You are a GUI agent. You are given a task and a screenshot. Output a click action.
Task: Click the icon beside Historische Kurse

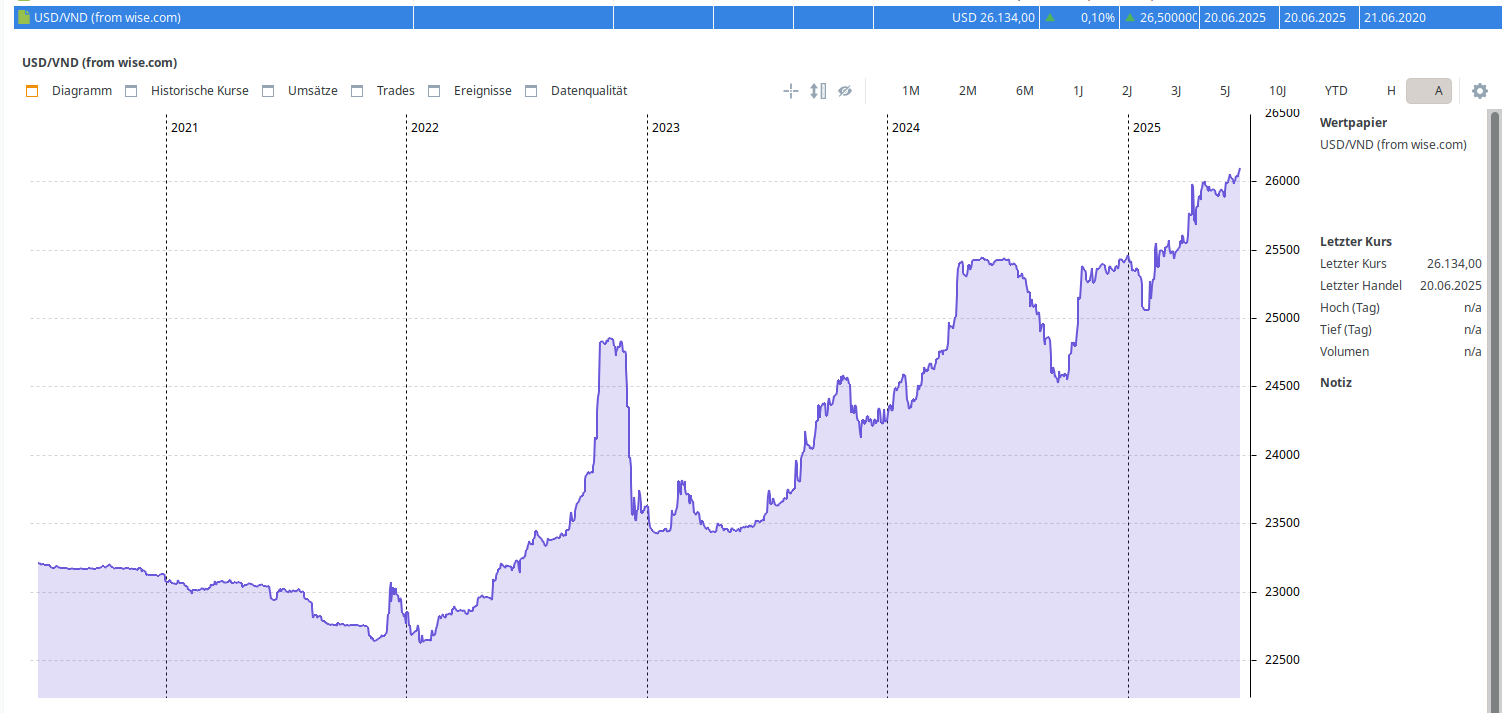point(131,91)
